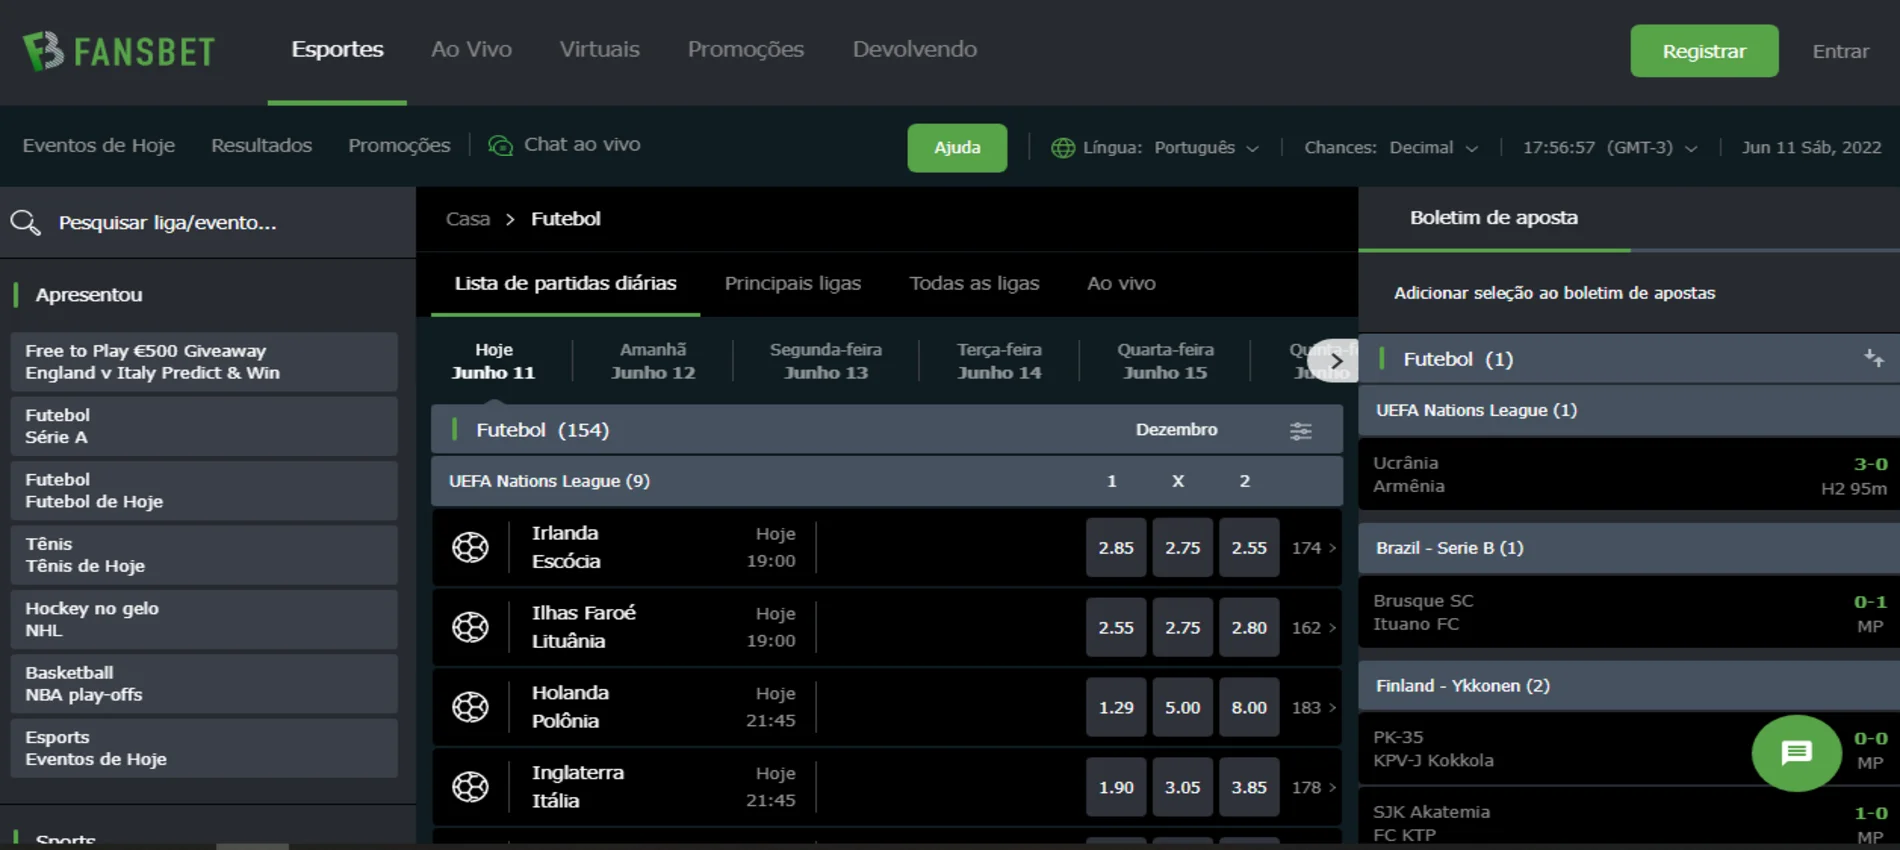Open the Esportes main tab

coord(337,50)
